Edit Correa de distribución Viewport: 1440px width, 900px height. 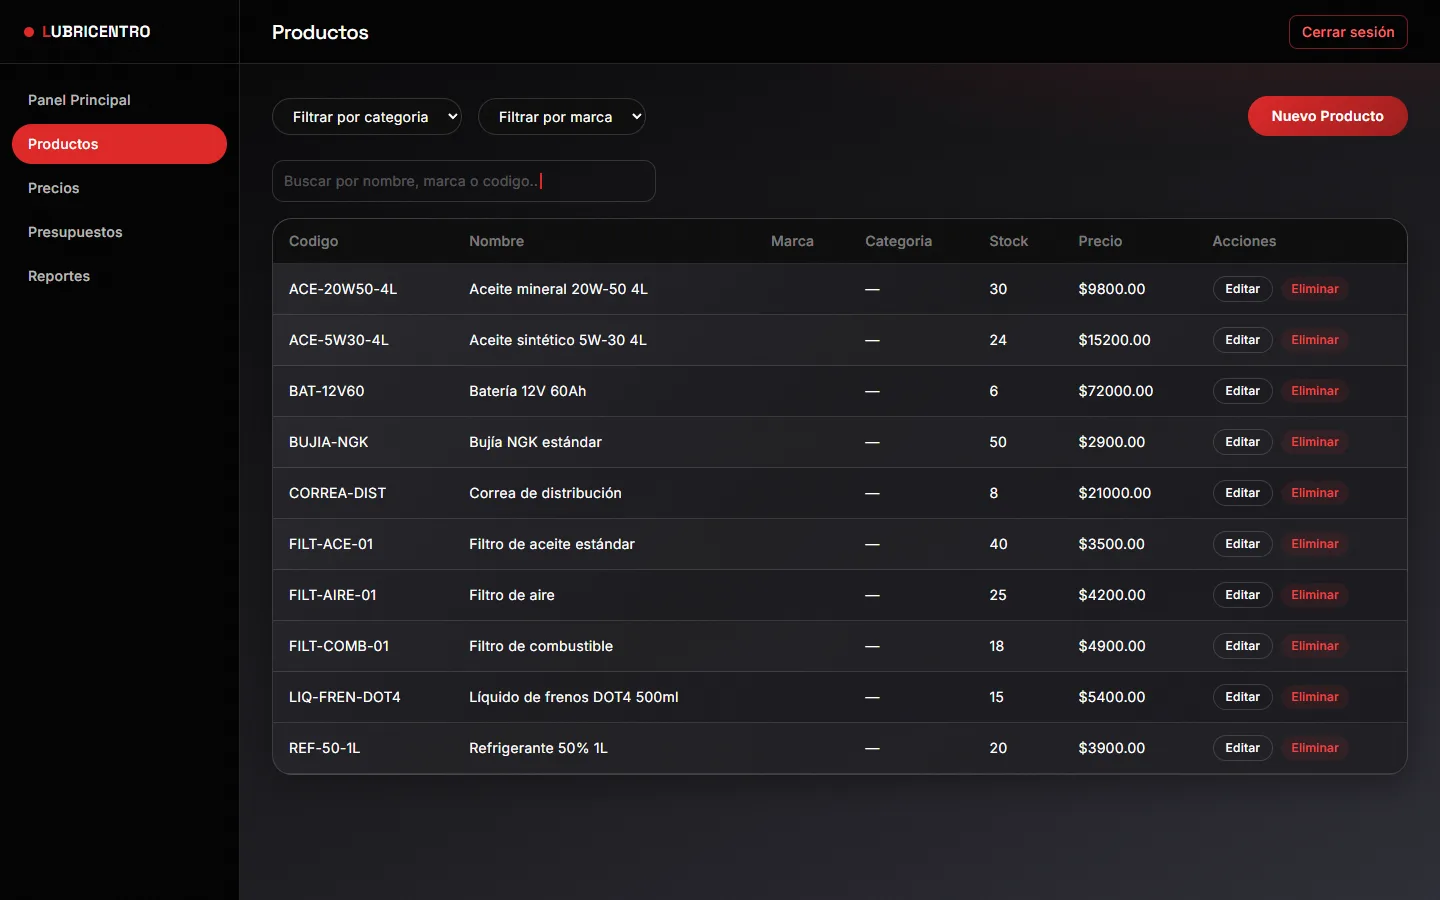point(1242,493)
